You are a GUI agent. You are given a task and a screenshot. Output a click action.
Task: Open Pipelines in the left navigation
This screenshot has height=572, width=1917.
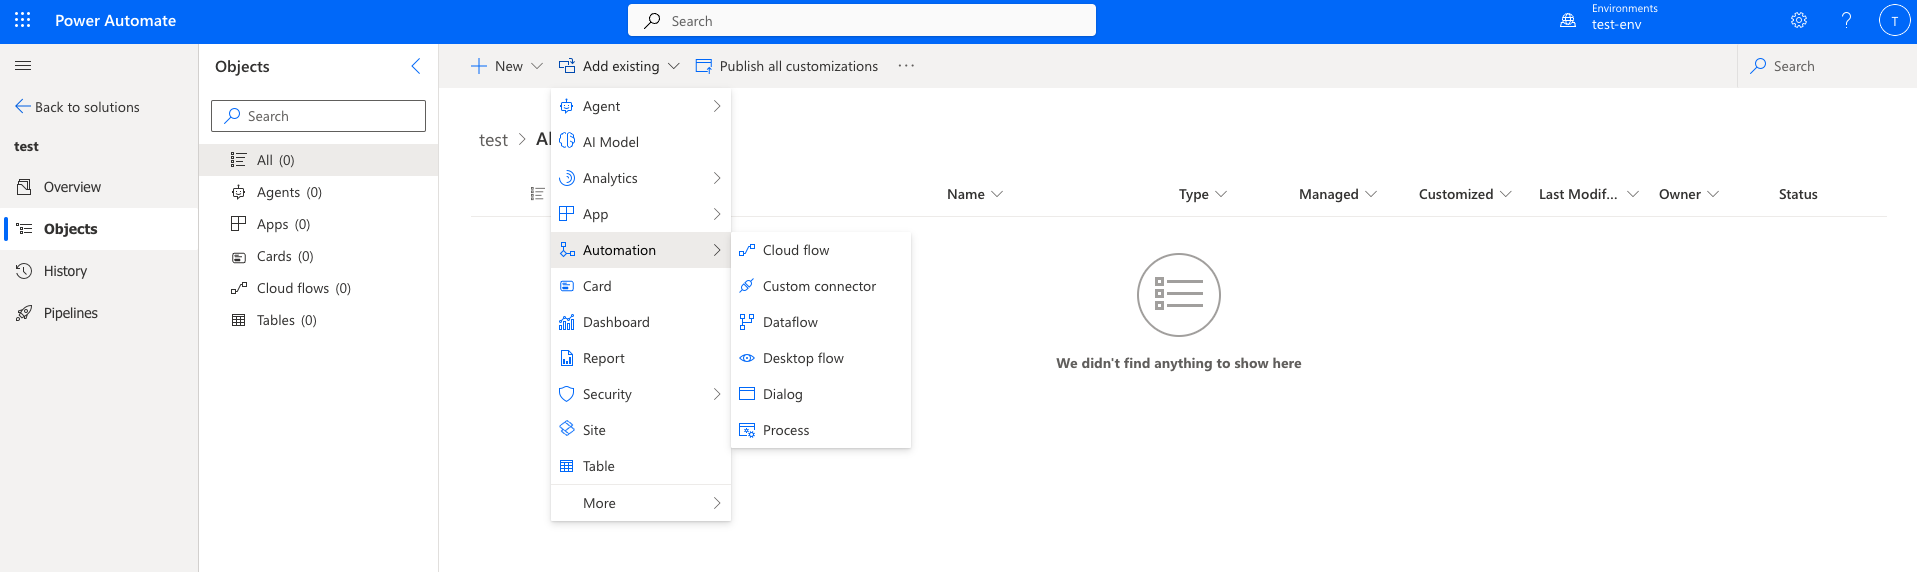(70, 313)
